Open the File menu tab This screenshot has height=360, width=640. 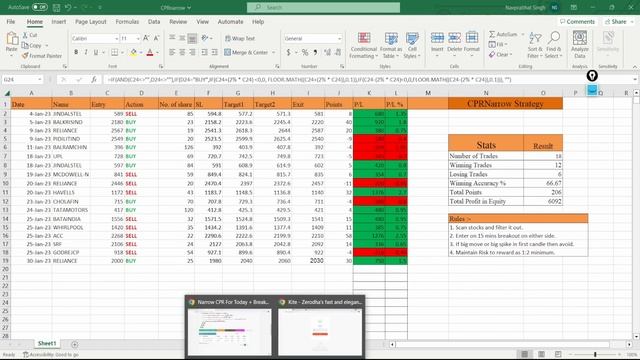click(x=11, y=22)
